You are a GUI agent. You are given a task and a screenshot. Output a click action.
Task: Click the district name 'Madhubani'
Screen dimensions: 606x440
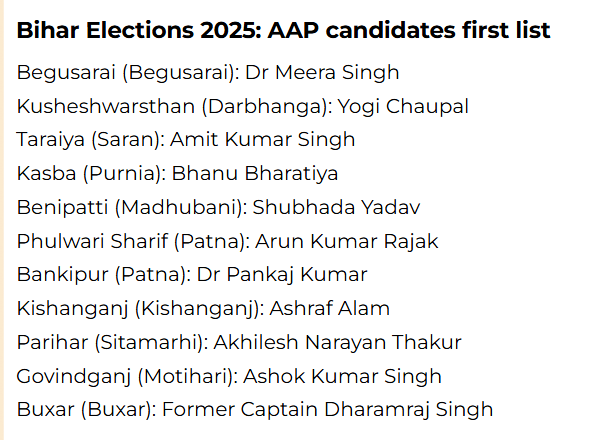[x=181, y=208]
